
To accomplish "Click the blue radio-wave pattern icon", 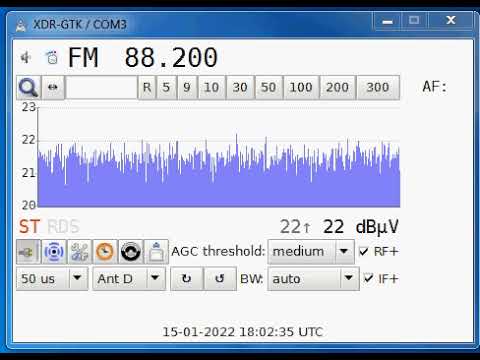I will coord(54,252).
